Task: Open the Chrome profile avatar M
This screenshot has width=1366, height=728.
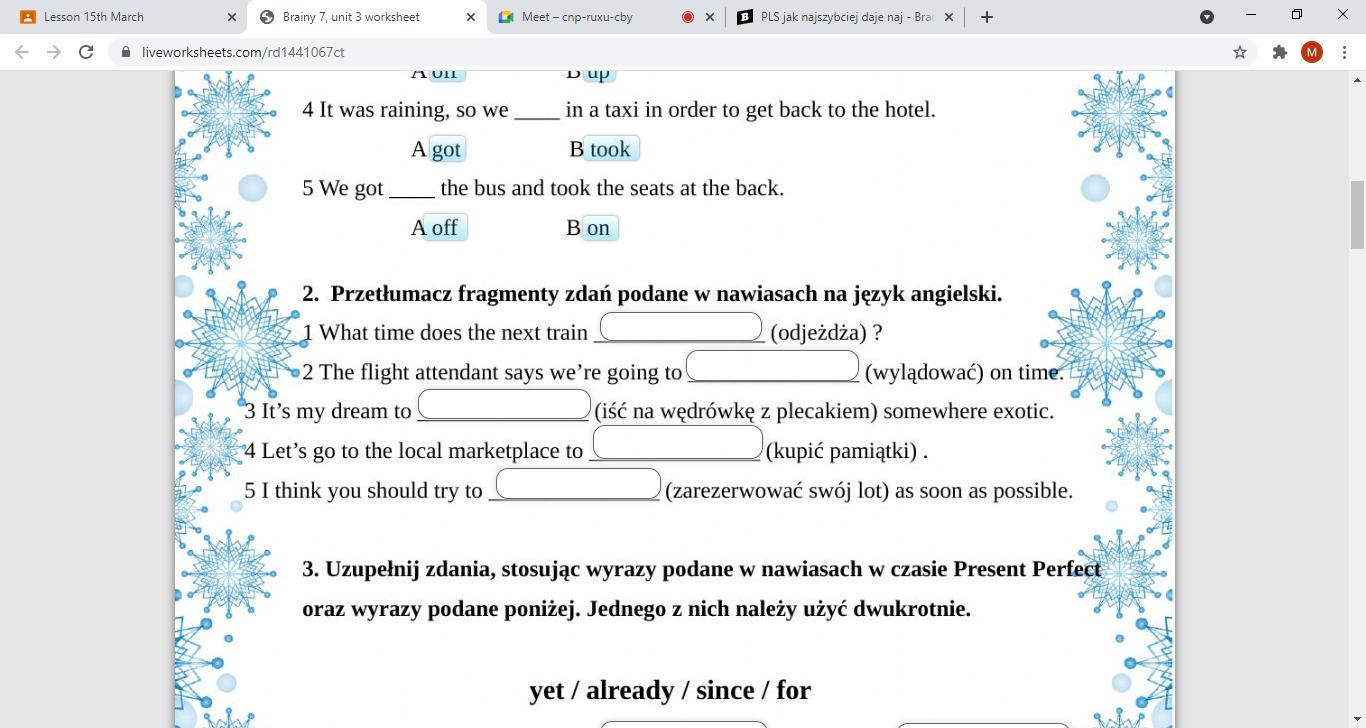Action: (1312, 52)
